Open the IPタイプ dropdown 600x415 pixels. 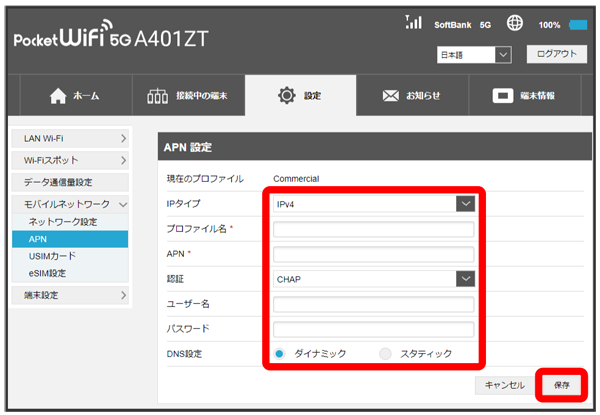coord(373,204)
